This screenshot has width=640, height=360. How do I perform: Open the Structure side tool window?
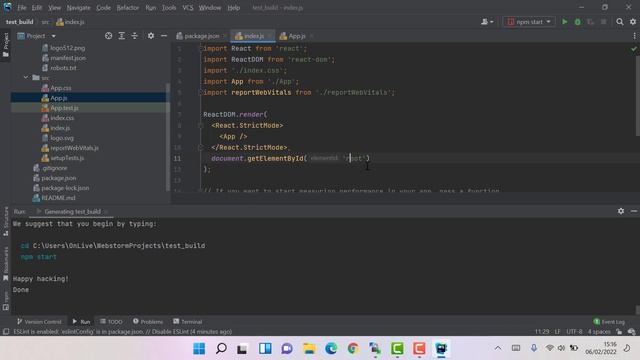pyautogui.click(x=6, y=221)
